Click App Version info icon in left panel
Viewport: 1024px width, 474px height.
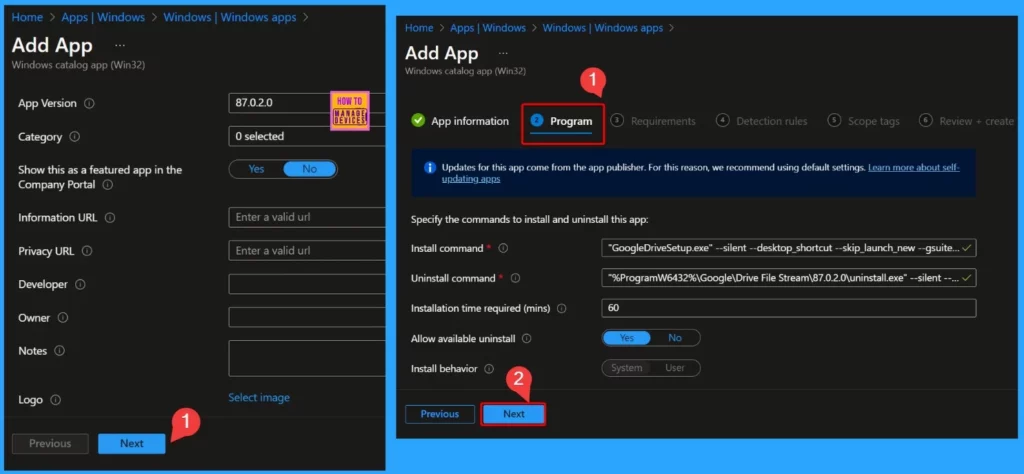(89, 103)
